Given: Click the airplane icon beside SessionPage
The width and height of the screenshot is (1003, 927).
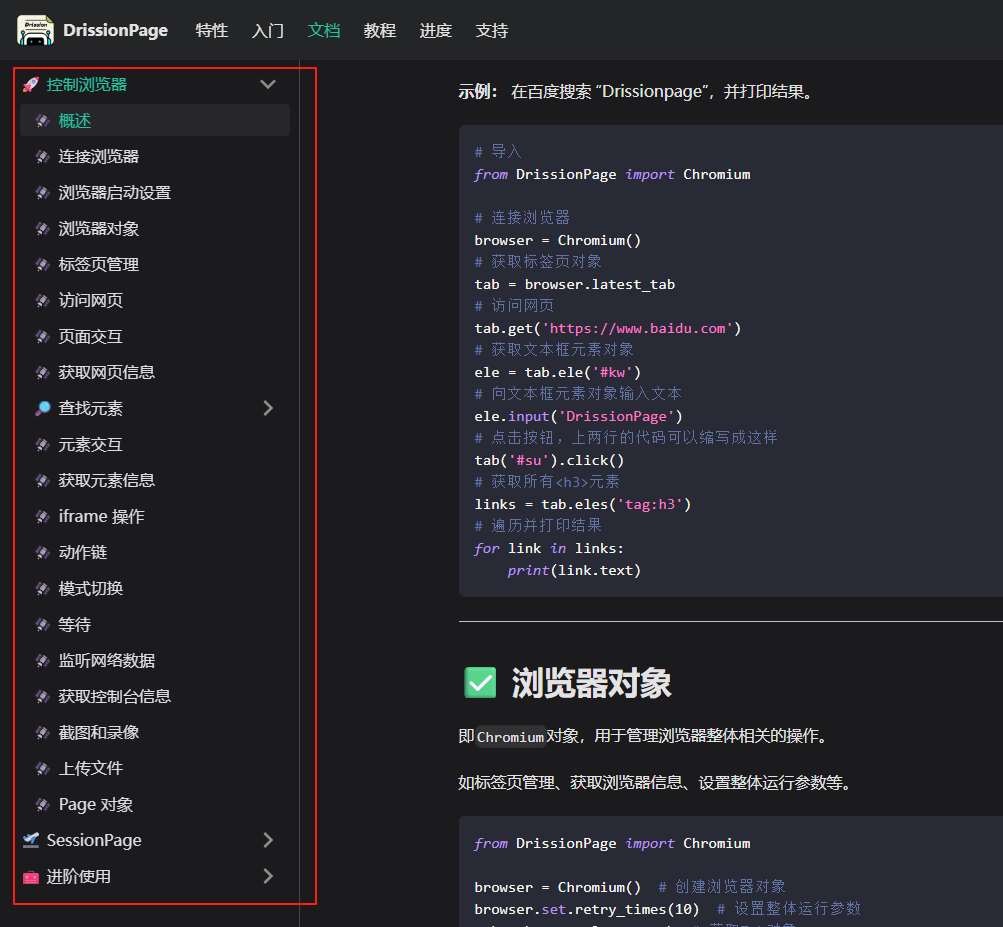Looking at the screenshot, I should click(31, 840).
